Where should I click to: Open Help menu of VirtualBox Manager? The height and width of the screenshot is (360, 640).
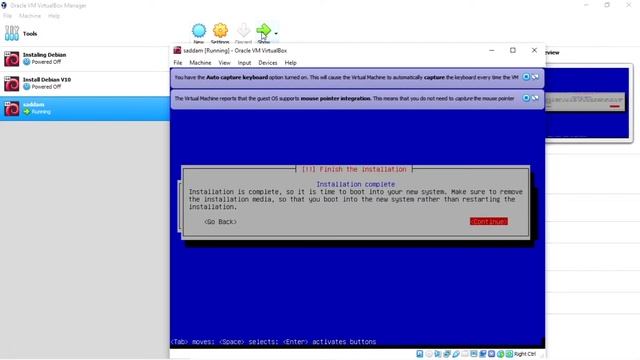tap(53, 16)
